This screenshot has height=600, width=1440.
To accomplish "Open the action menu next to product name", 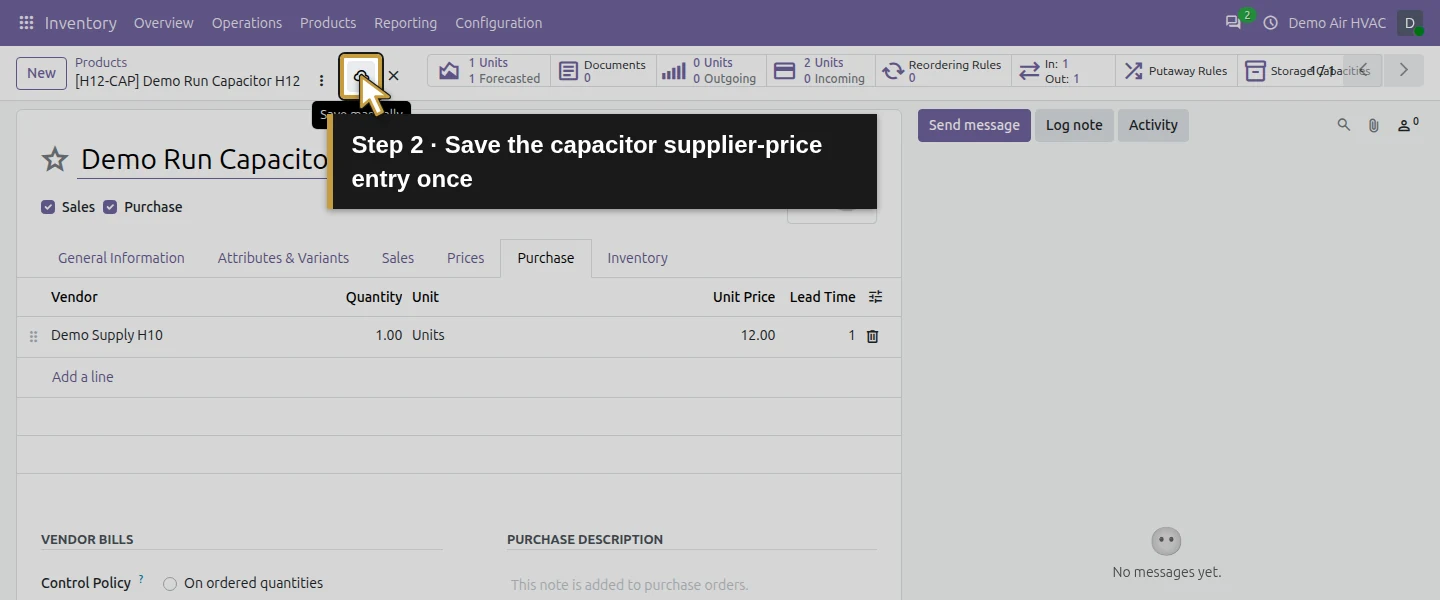I will [321, 80].
